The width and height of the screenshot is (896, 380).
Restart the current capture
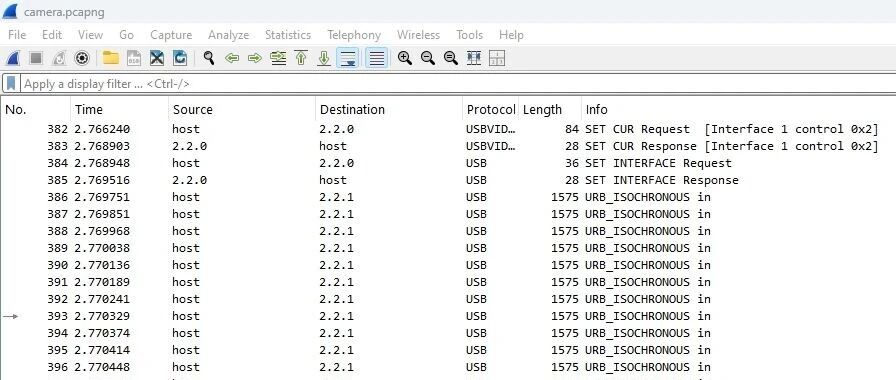[59, 58]
